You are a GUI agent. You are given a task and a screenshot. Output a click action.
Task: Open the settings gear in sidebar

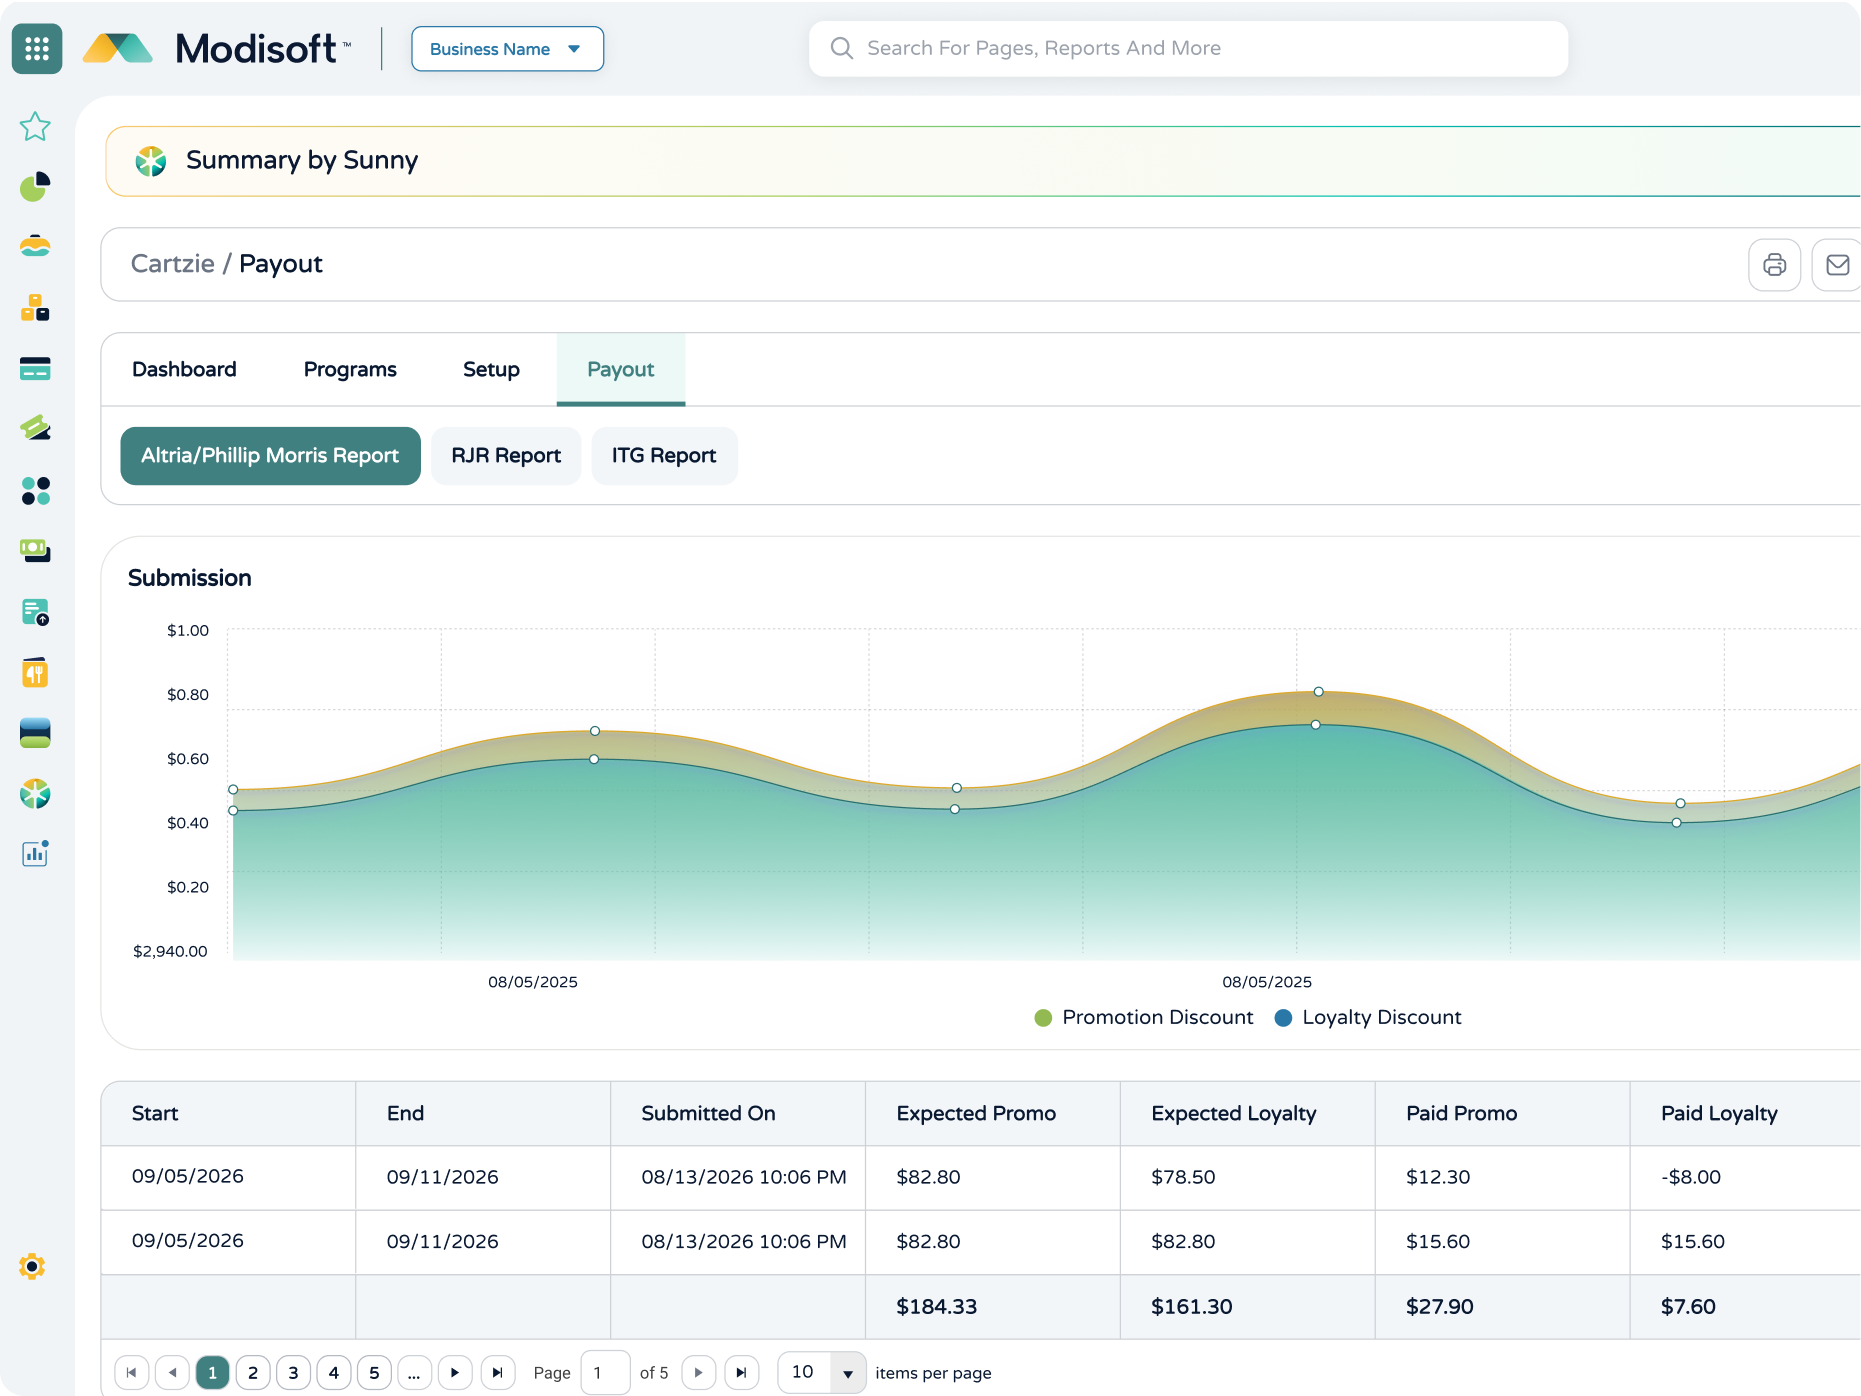32,1267
